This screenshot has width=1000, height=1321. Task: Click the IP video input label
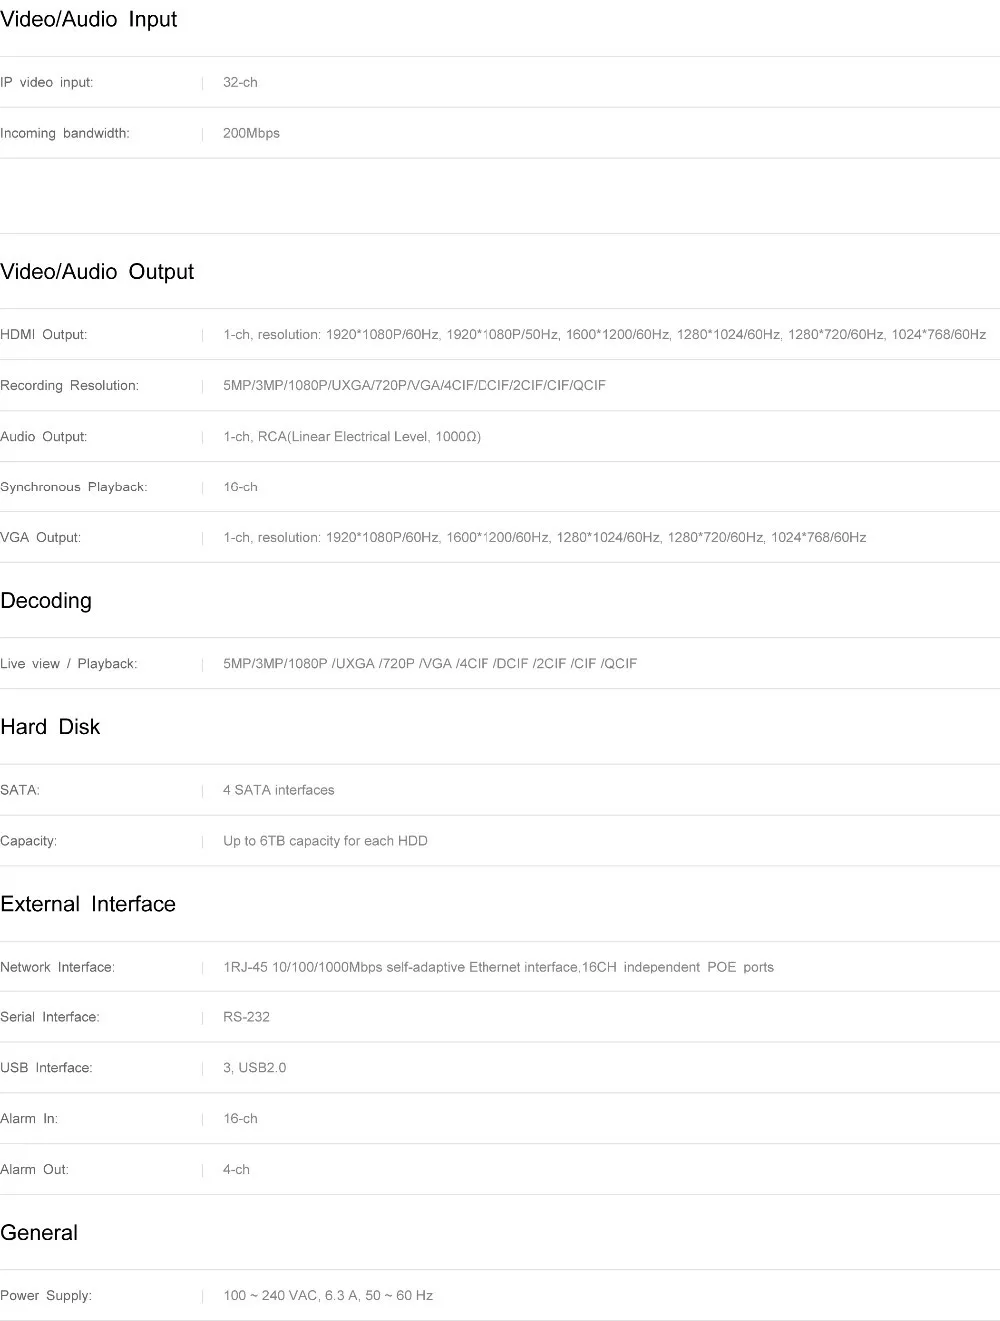47,83
